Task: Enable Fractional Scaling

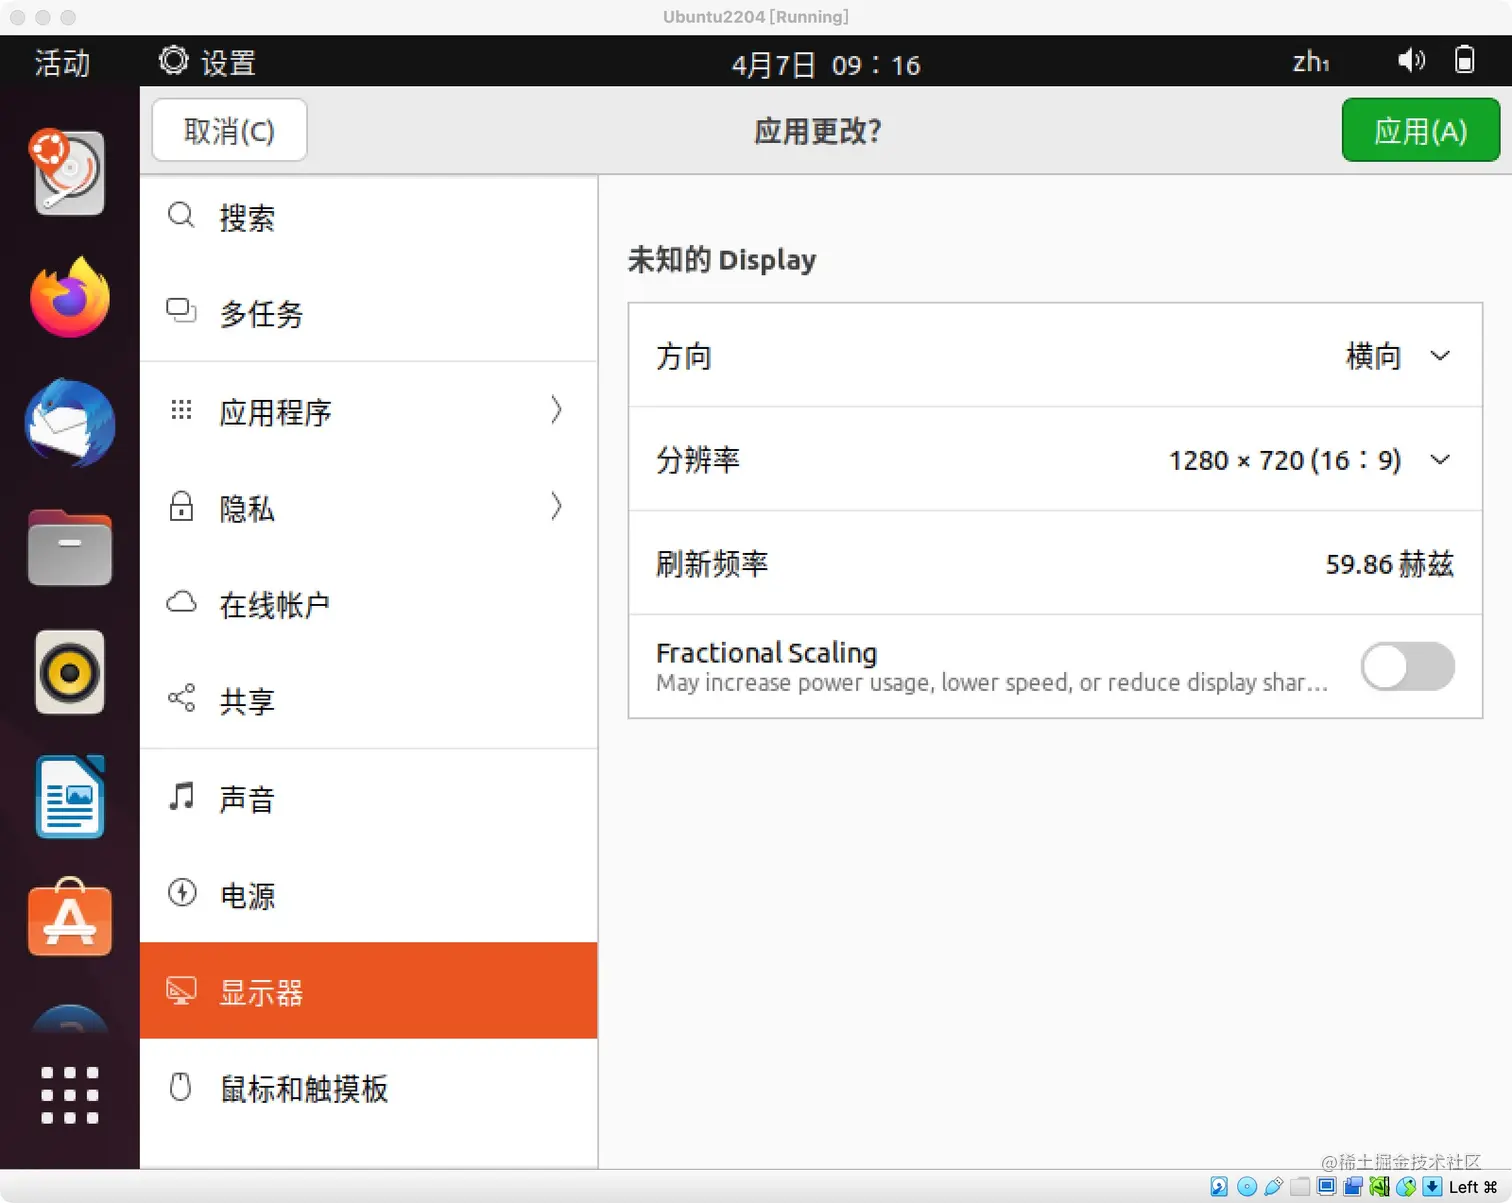Action: pyautogui.click(x=1407, y=667)
